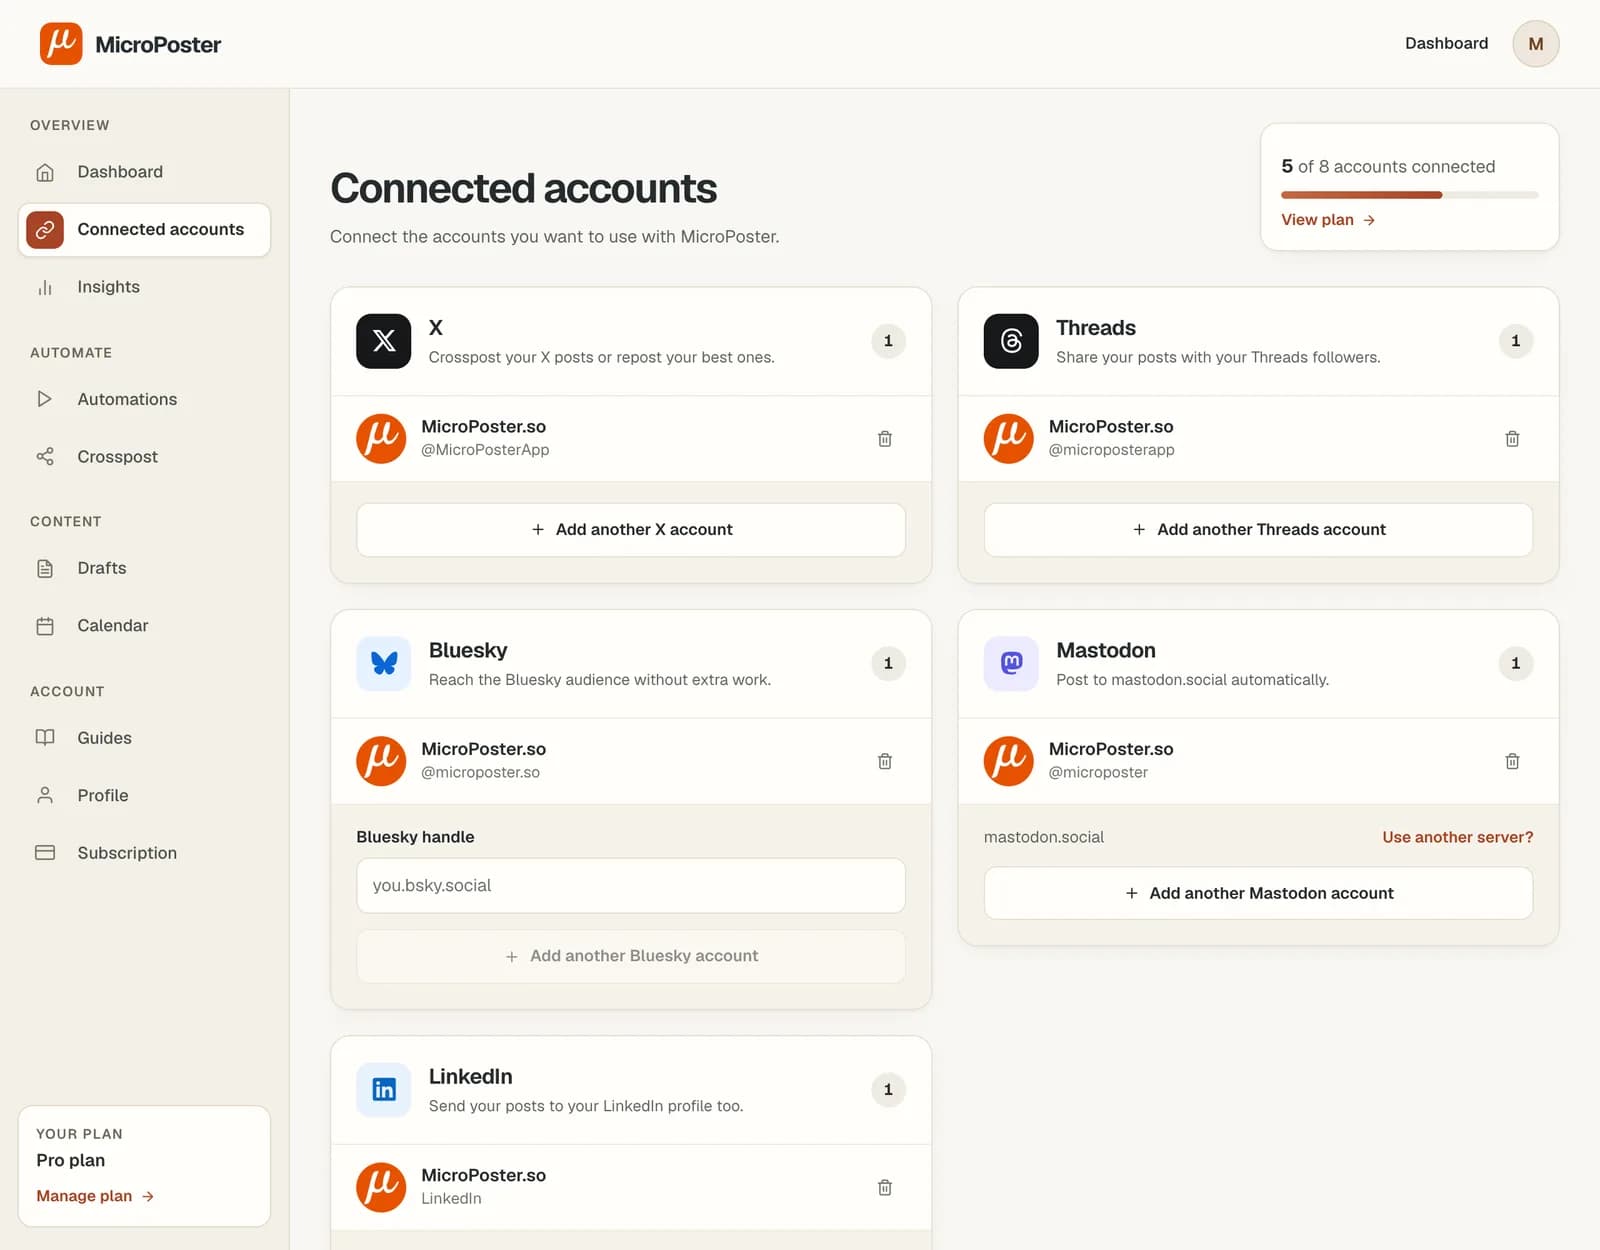Click View plan link

(x=1328, y=220)
